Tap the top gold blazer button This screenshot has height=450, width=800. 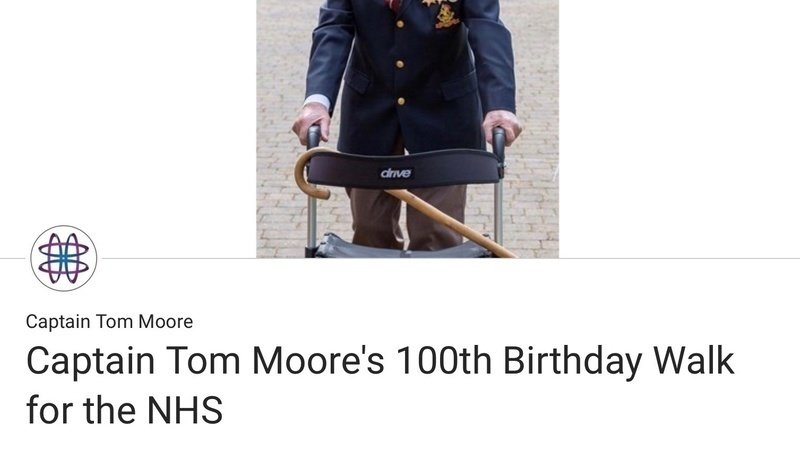pos(400,24)
